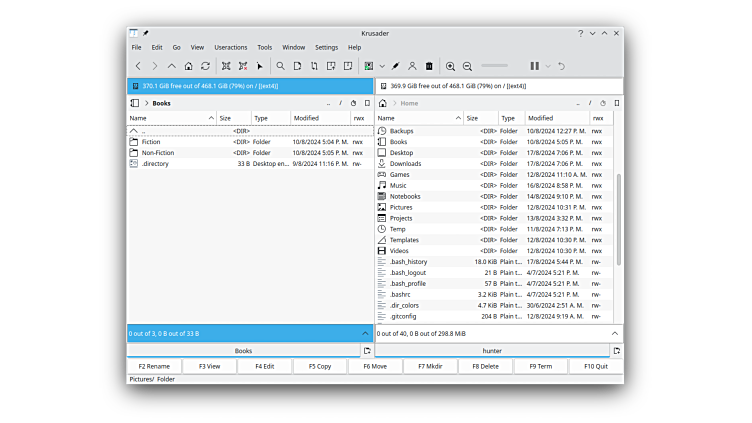This screenshot has width=752, height=423.
Task: Expand the left panel status bar chevron
Action: [366, 333]
